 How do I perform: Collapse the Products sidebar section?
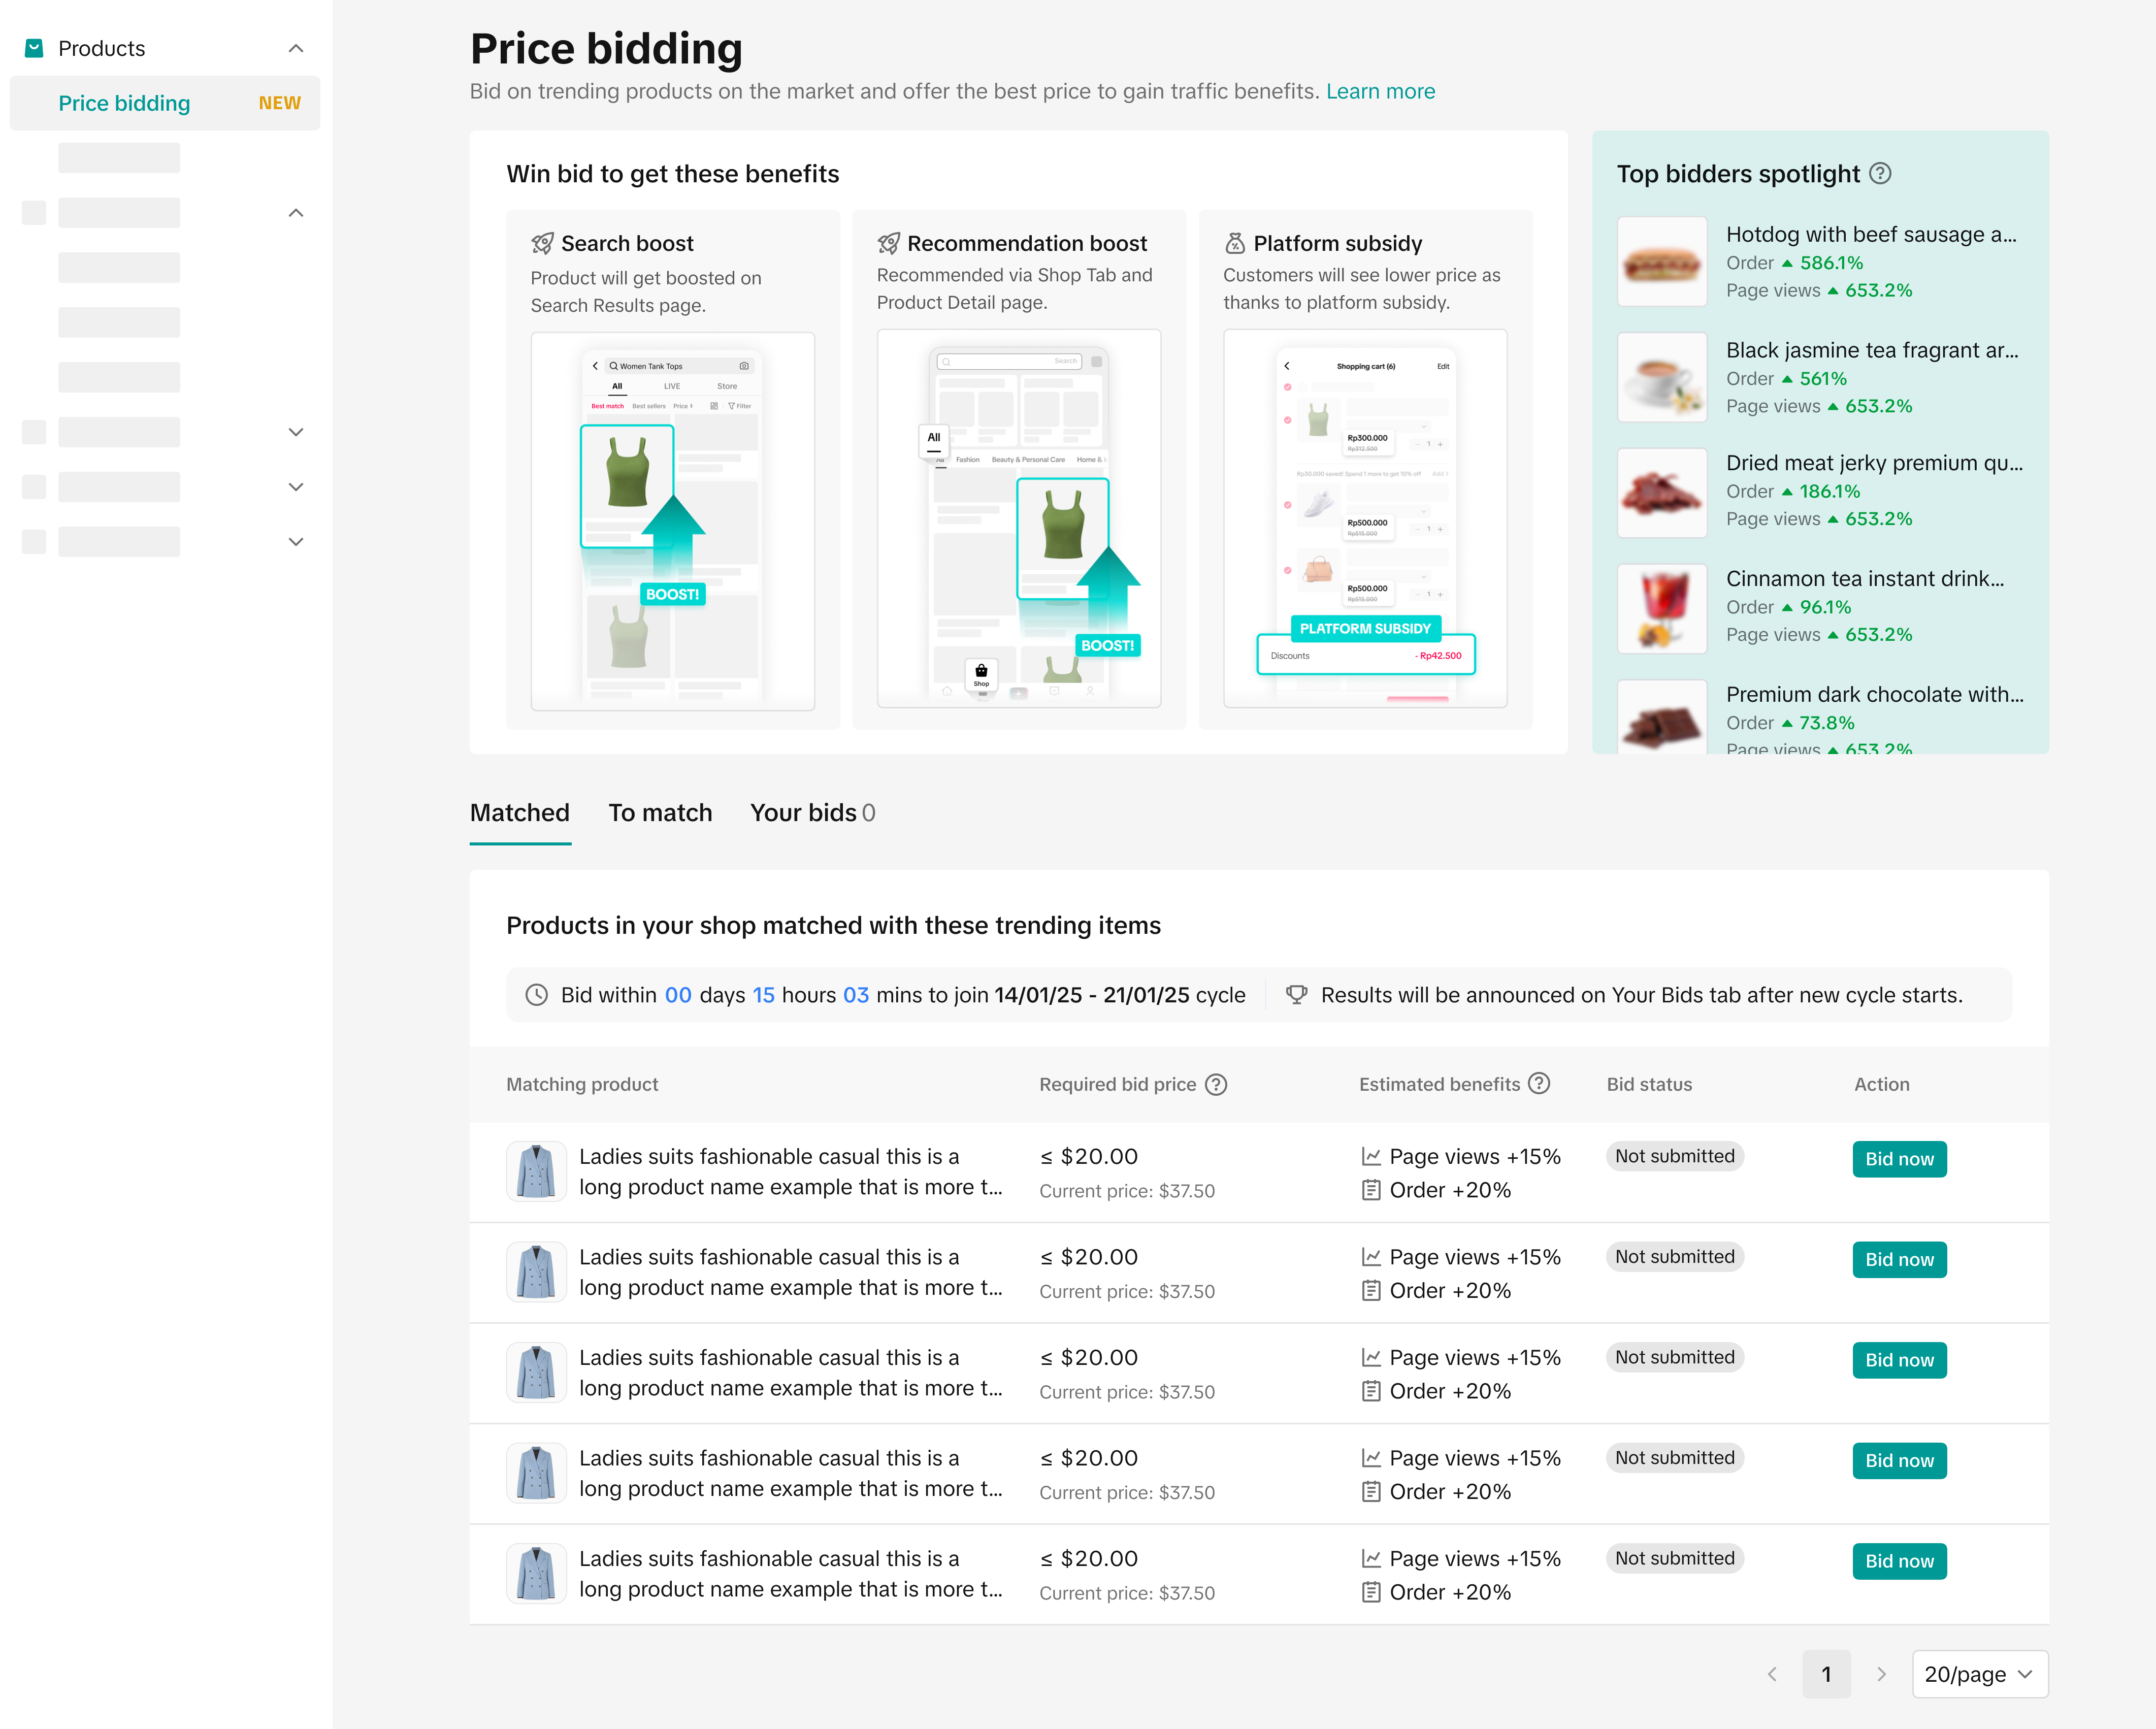click(296, 48)
